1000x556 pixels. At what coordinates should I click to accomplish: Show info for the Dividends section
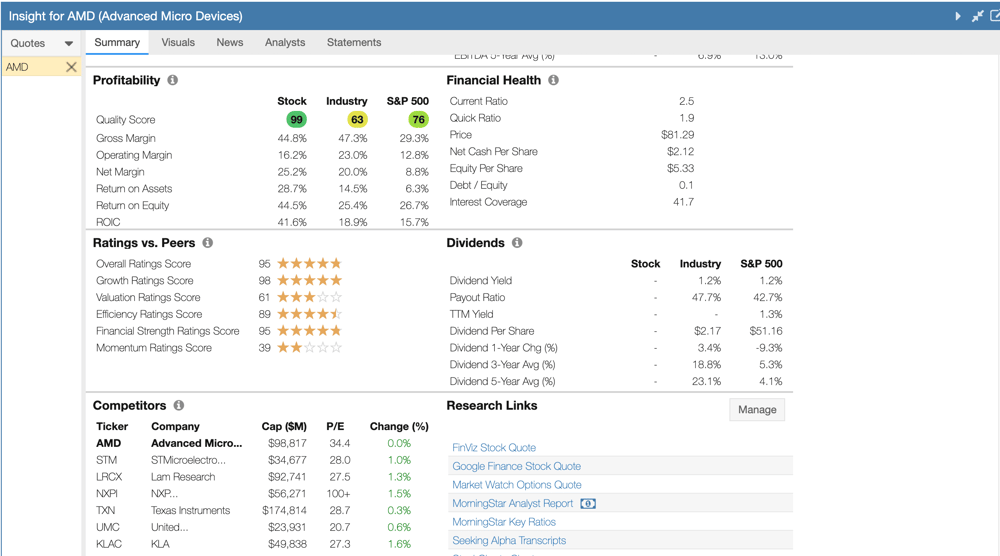pos(517,243)
